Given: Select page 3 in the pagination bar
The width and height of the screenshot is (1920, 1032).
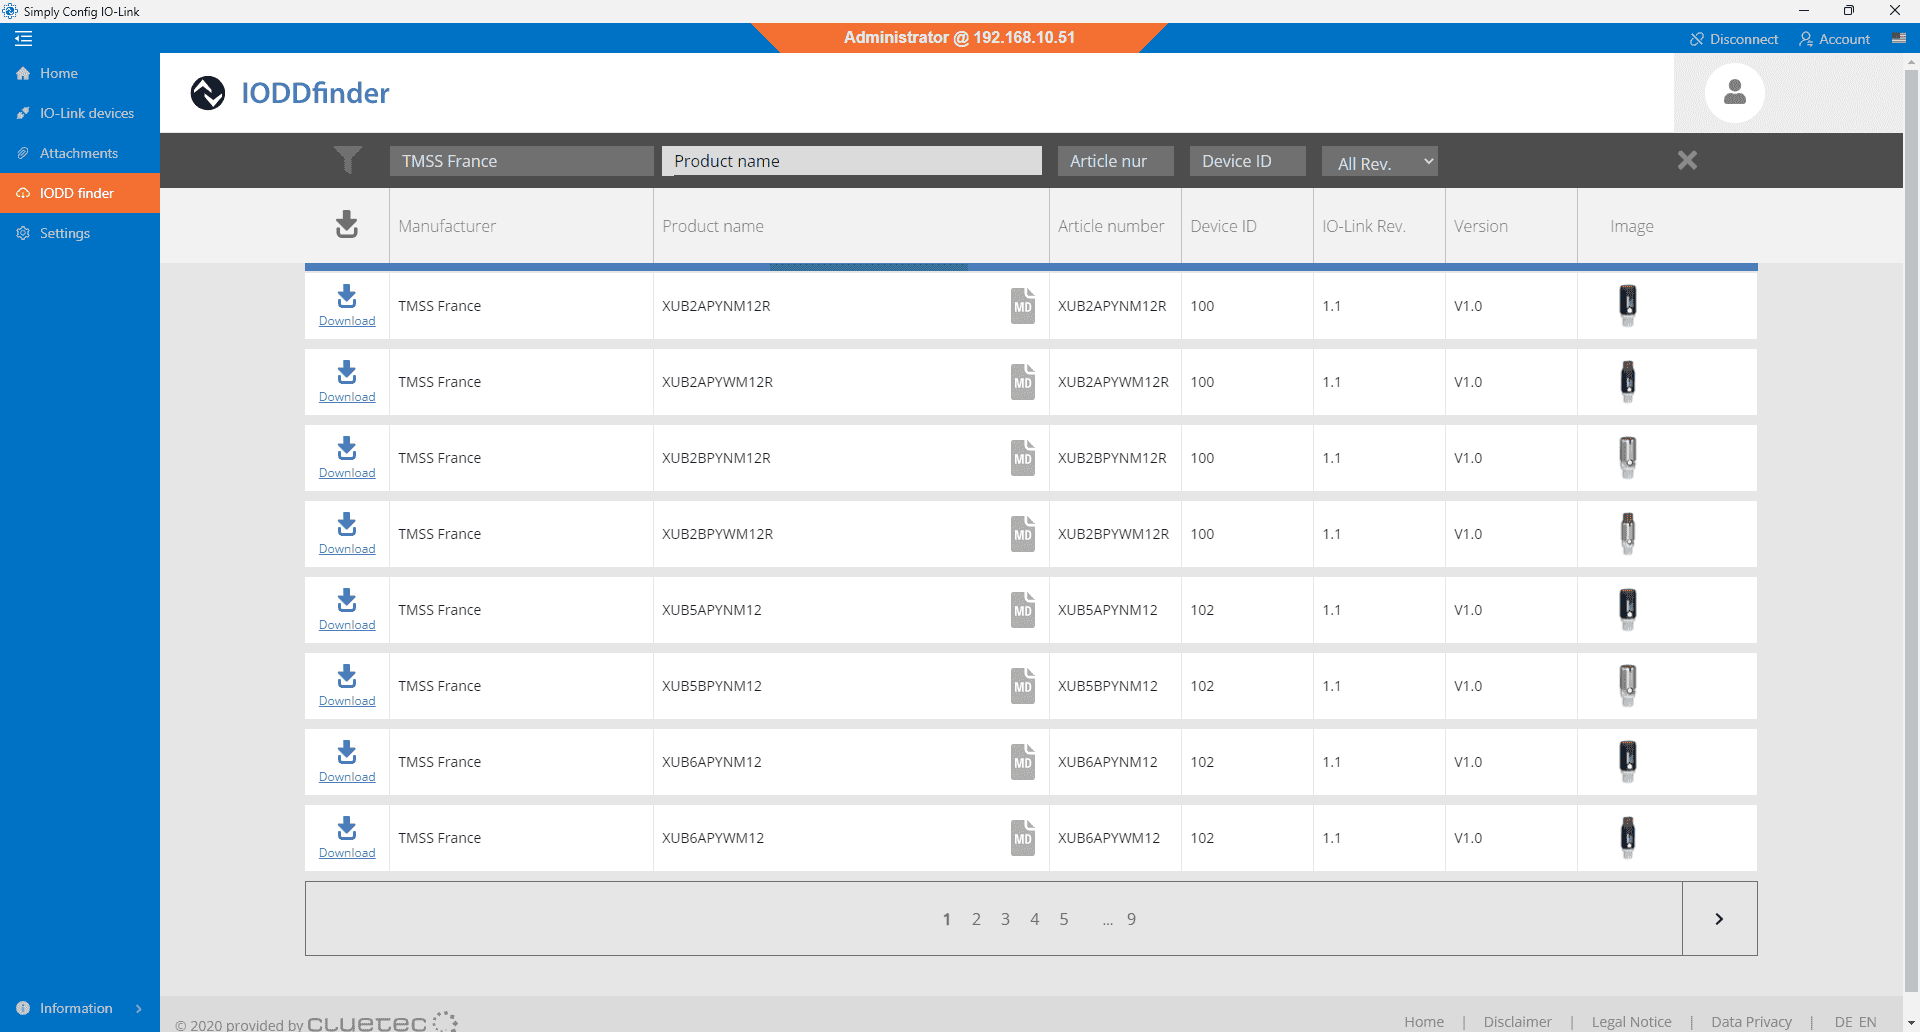Looking at the screenshot, I should pyautogui.click(x=1006, y=918).
